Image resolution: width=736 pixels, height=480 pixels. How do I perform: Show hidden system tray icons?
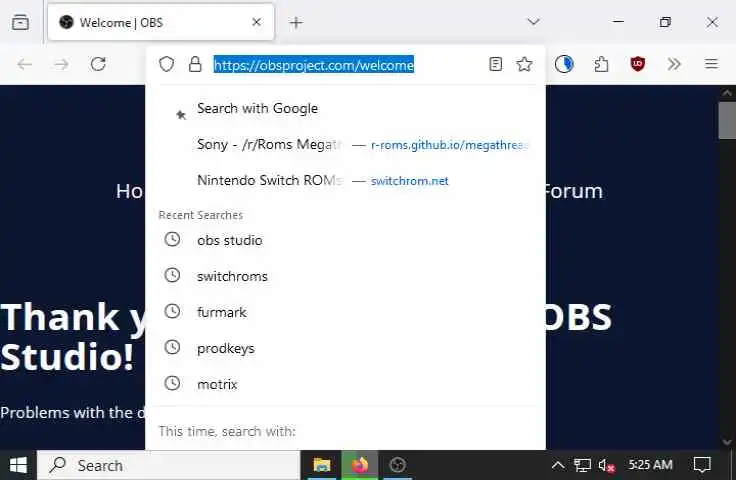pos(558,465)
